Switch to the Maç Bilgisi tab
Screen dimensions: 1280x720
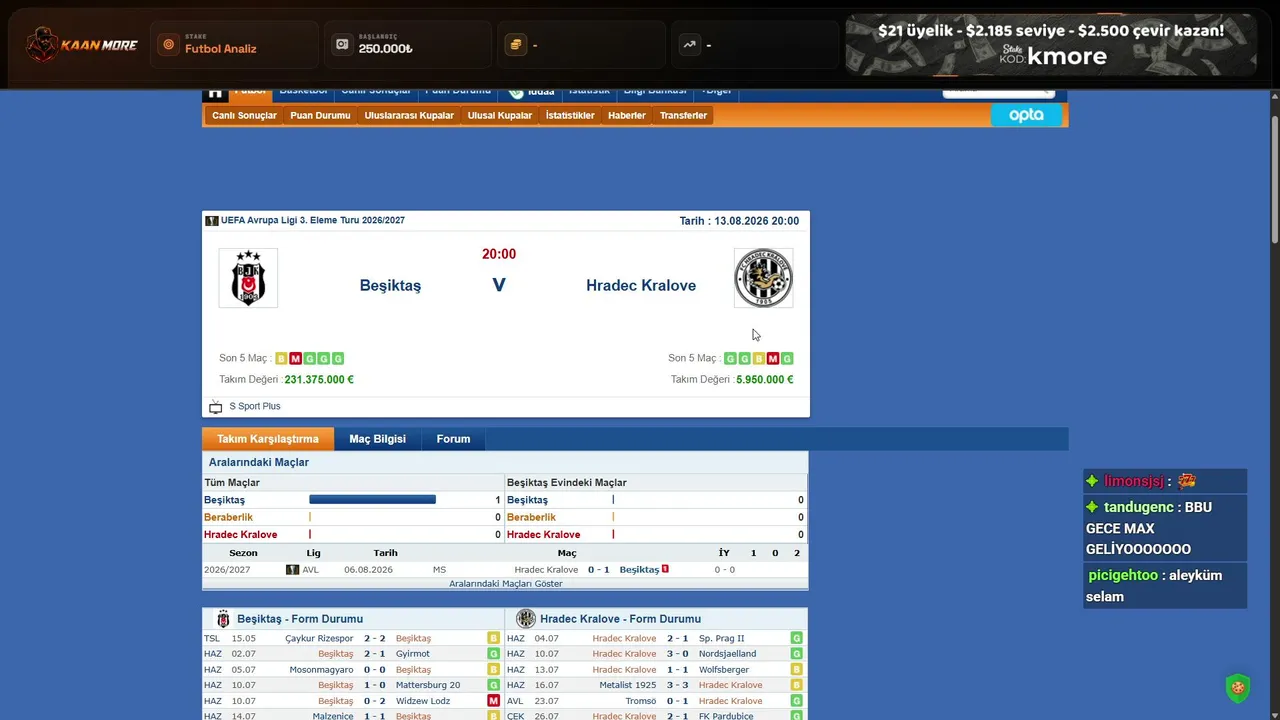[377, 439]
